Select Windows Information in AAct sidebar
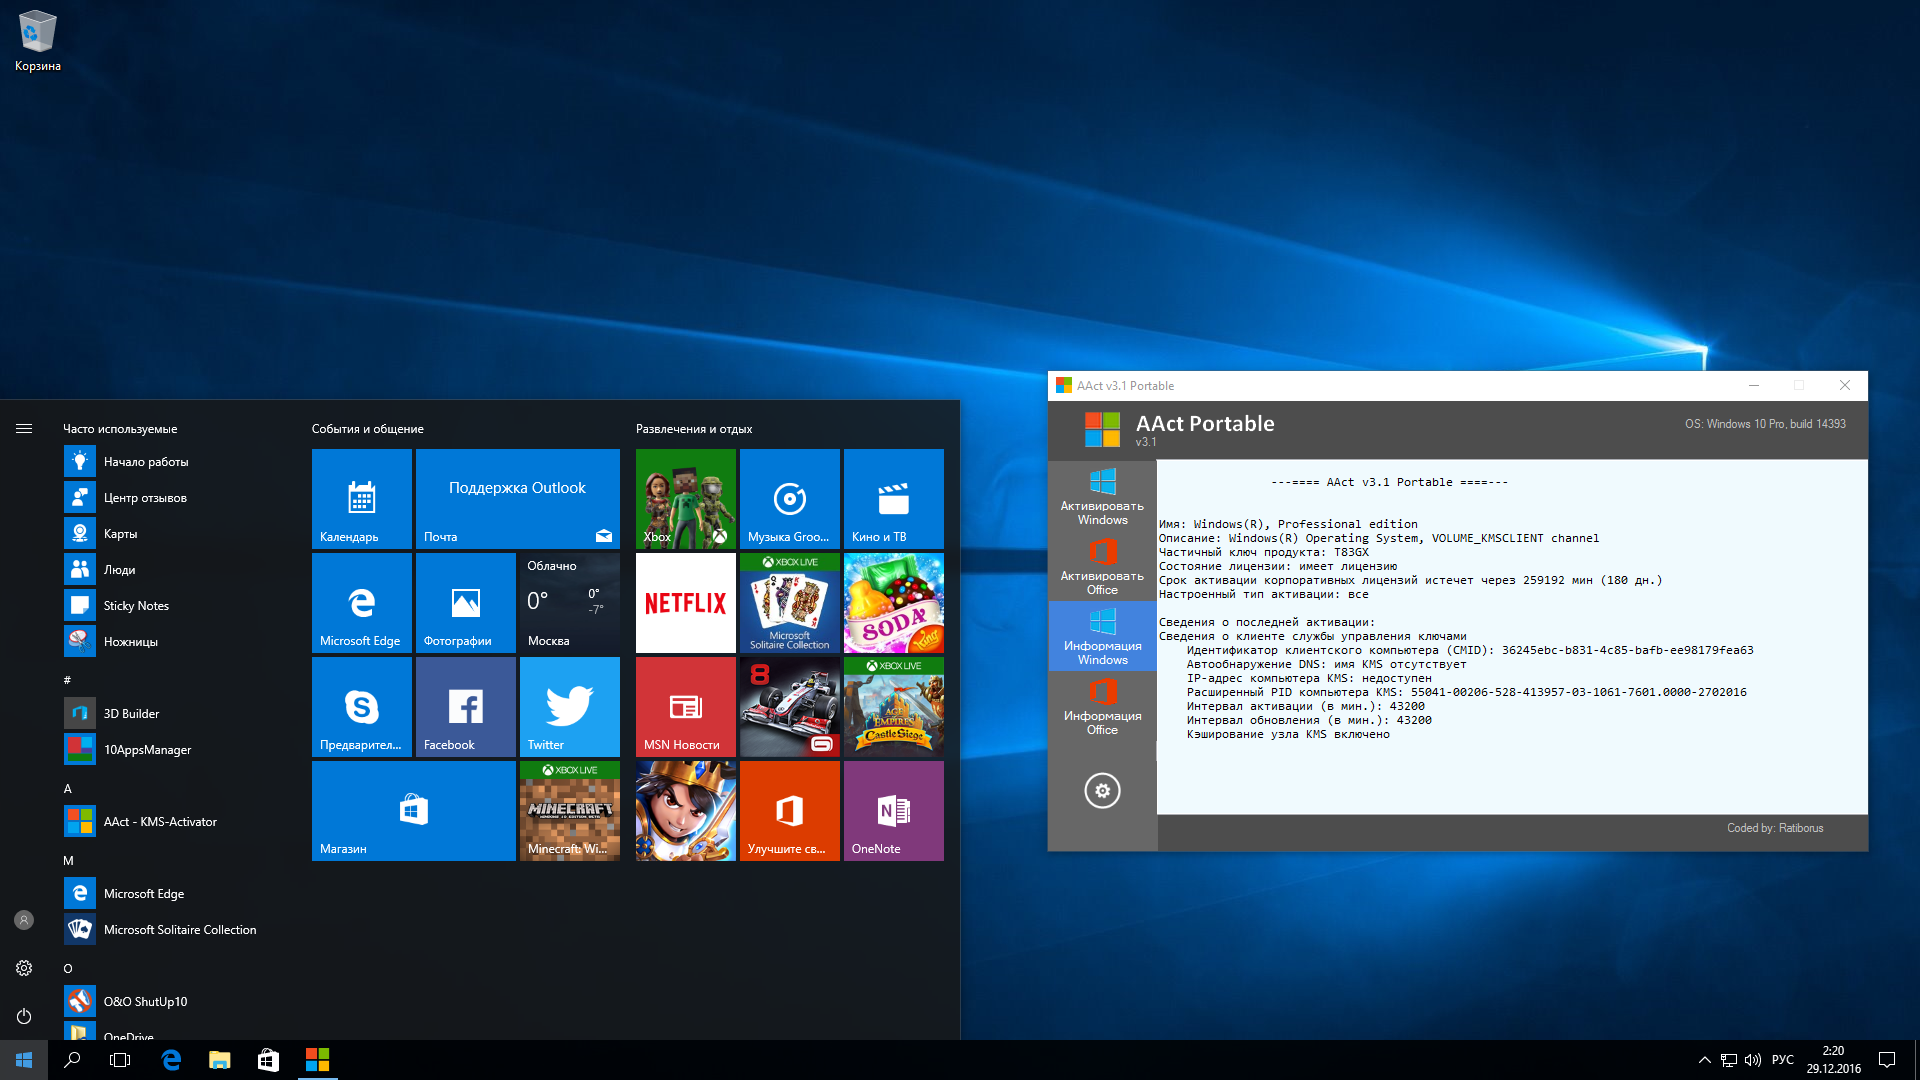This screenshot has width=1920, height=1080. pos(1102,636)
